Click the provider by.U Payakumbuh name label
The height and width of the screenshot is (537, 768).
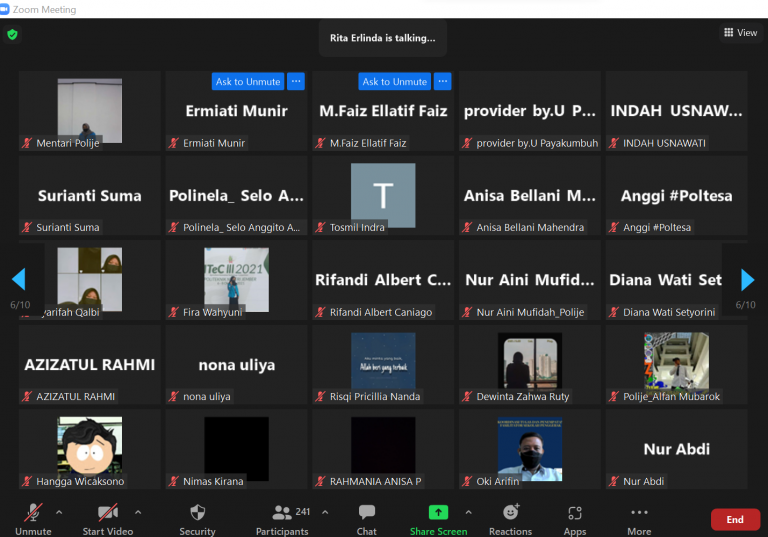[537, 143]
